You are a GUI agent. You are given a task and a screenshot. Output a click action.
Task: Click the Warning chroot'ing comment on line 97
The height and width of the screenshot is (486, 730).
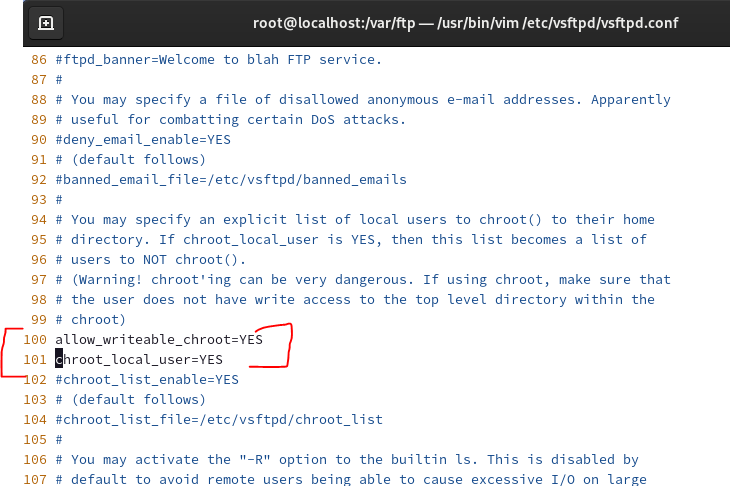pos(363,280)
